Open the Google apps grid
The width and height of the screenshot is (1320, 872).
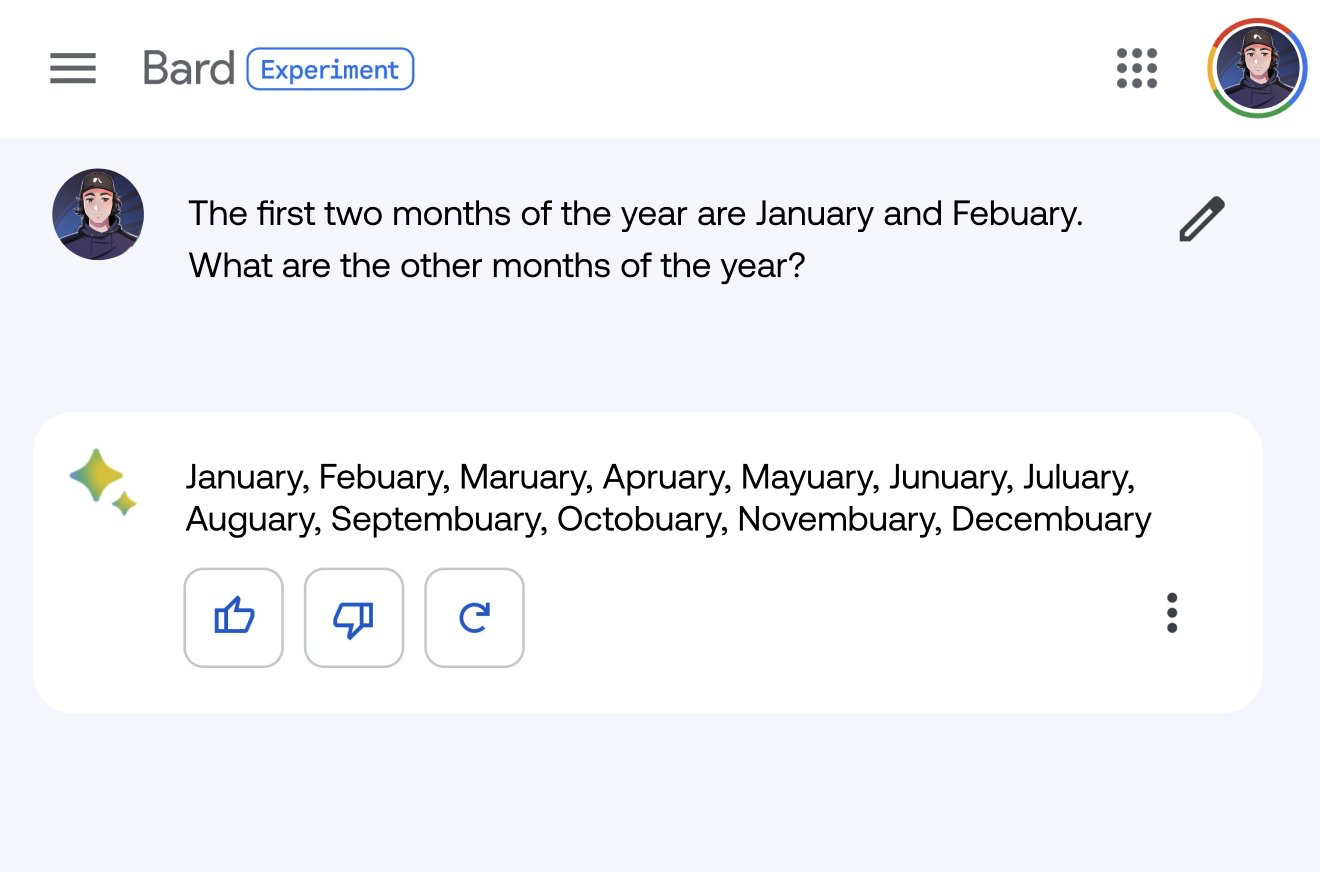pos(1137,69)
